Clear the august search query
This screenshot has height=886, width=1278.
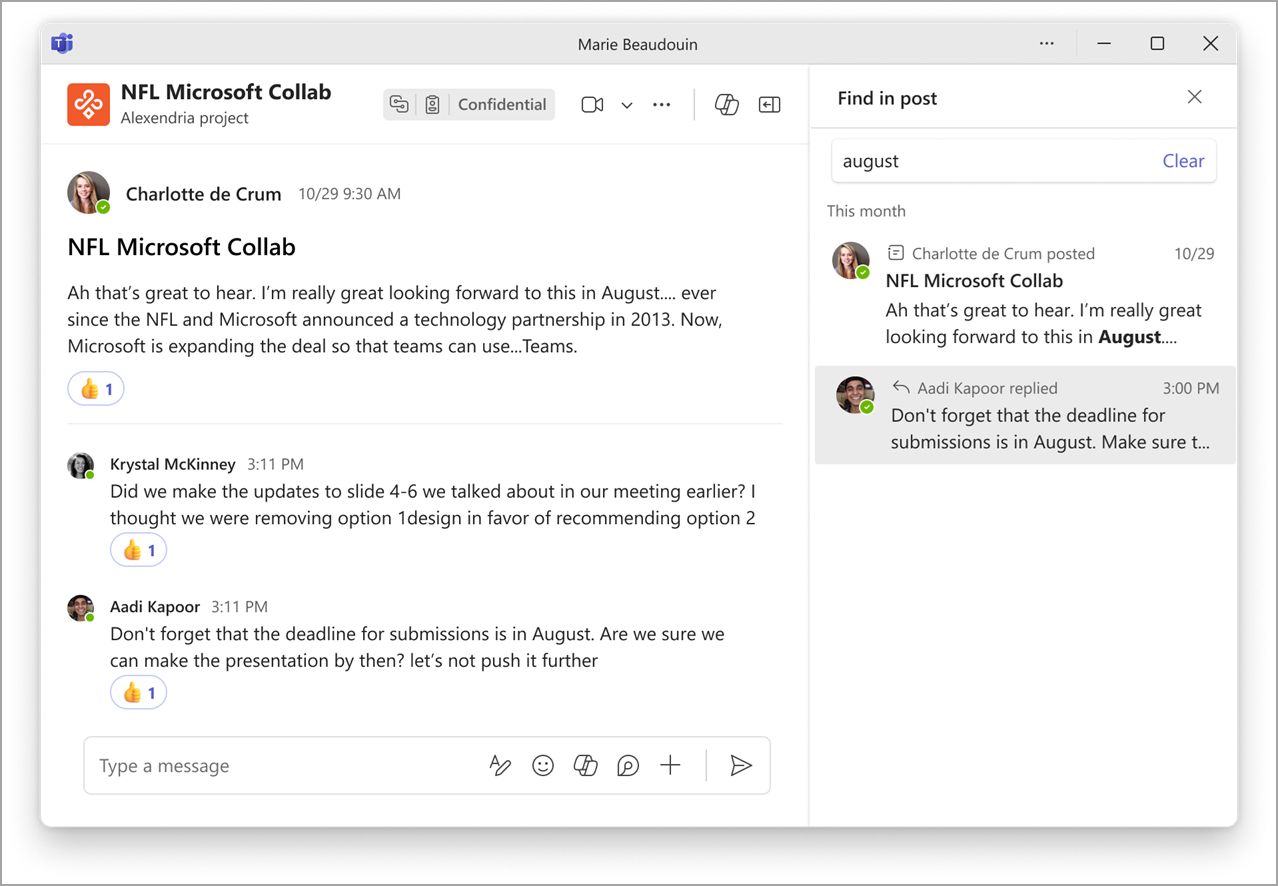1183,161
